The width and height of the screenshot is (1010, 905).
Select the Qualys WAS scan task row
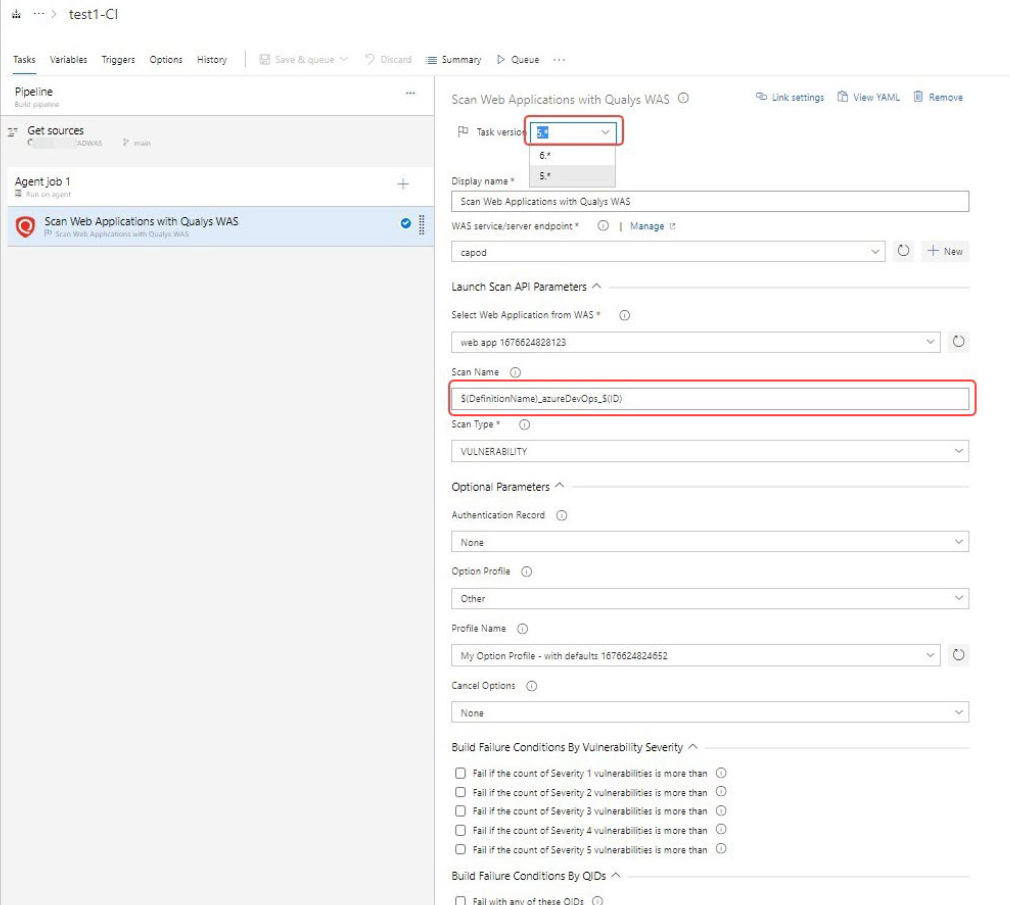221,226
